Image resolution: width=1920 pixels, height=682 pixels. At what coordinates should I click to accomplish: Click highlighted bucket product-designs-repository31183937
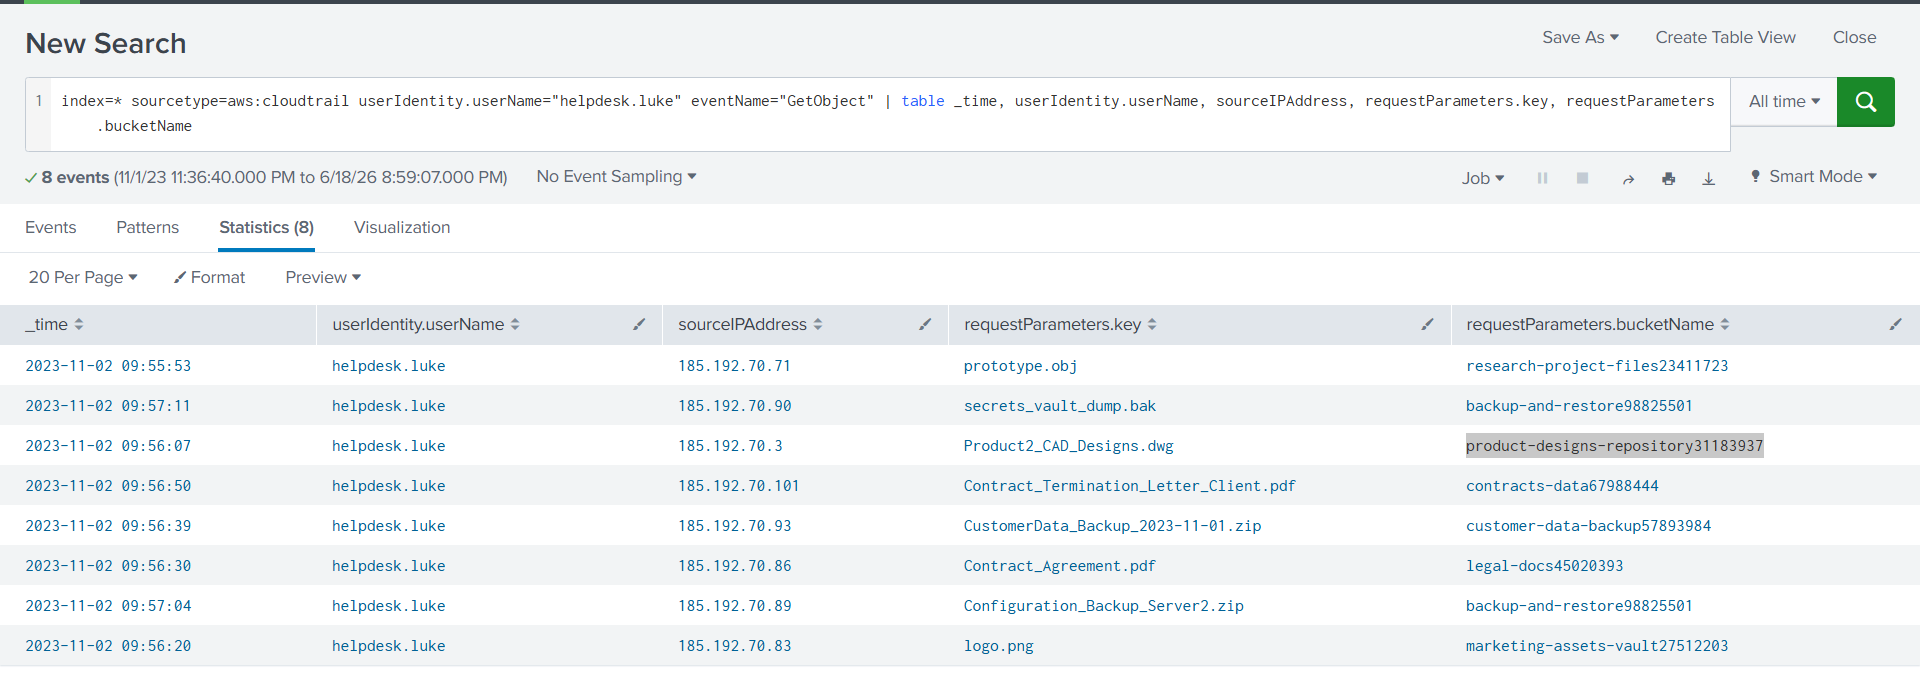coord(1614,446)
